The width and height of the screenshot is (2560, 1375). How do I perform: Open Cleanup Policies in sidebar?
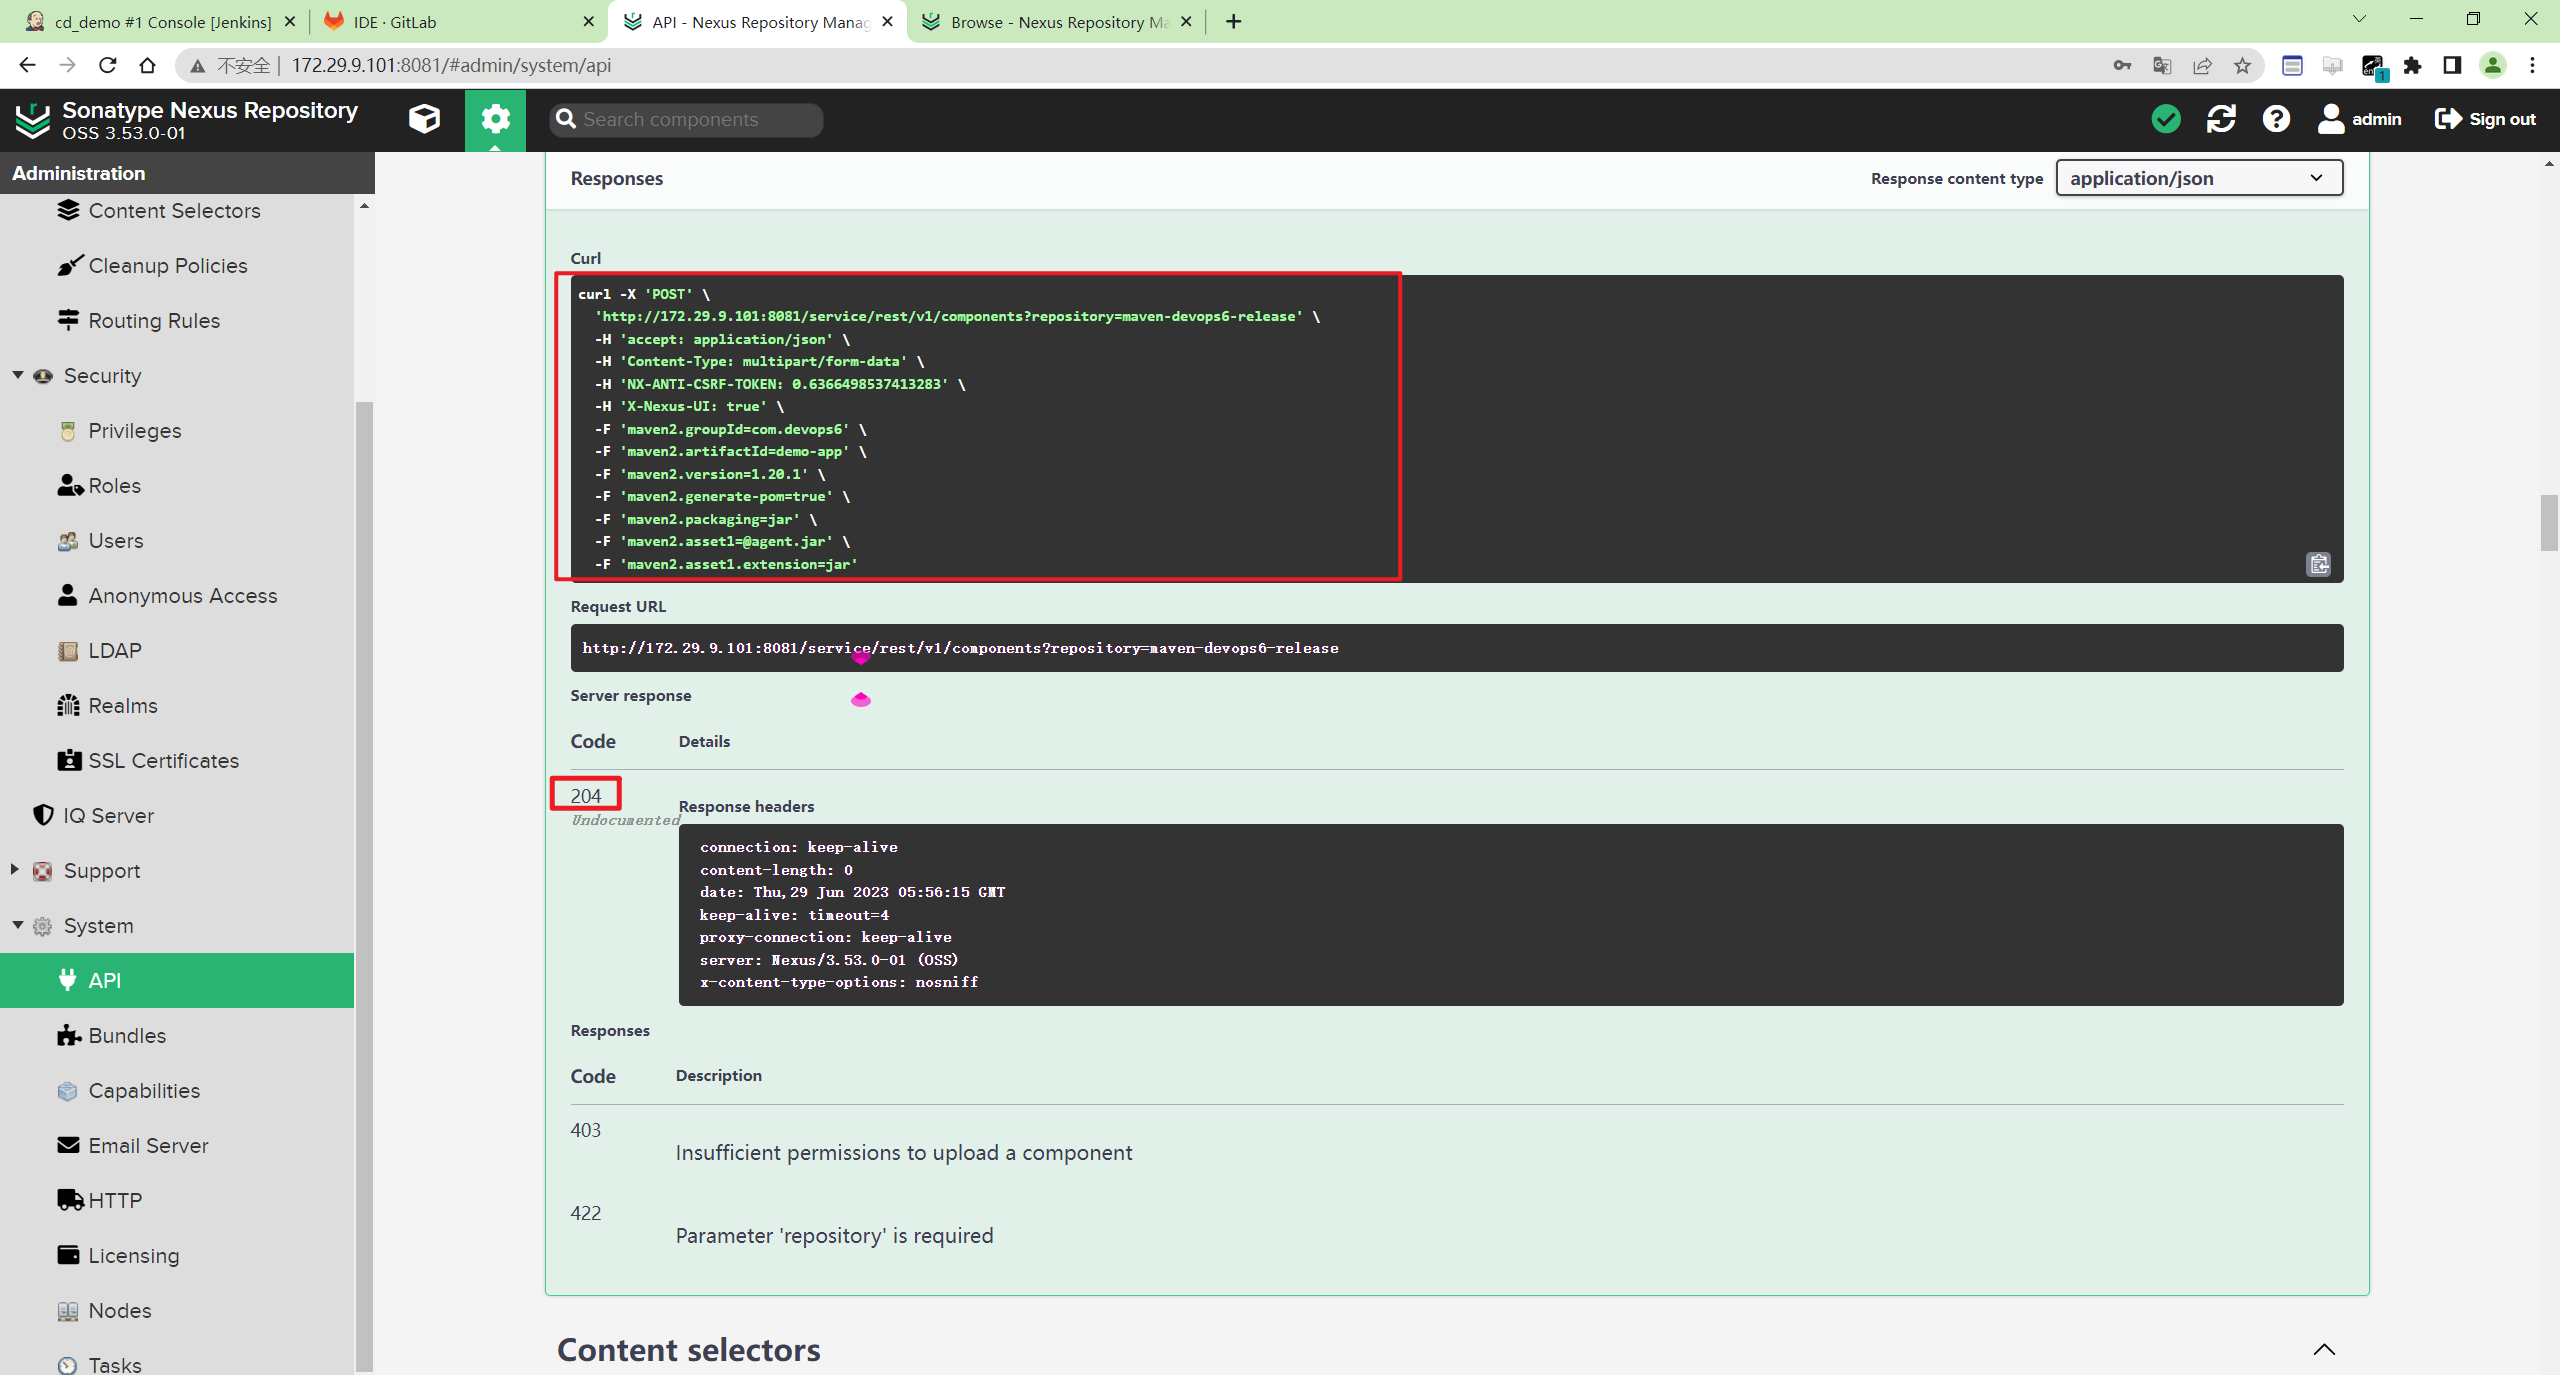(167, 266)
